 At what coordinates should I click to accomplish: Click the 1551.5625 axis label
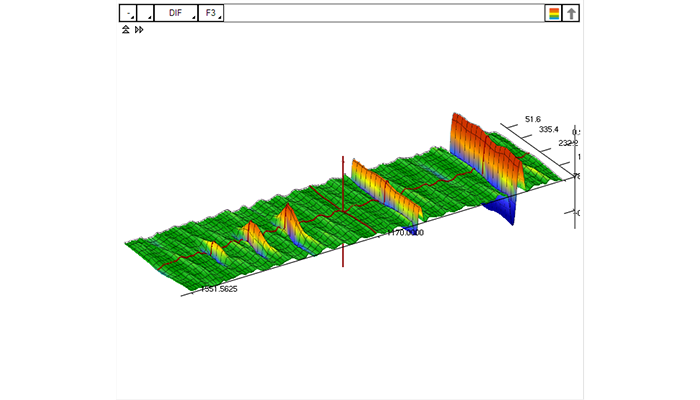click(x=220, y=289)
